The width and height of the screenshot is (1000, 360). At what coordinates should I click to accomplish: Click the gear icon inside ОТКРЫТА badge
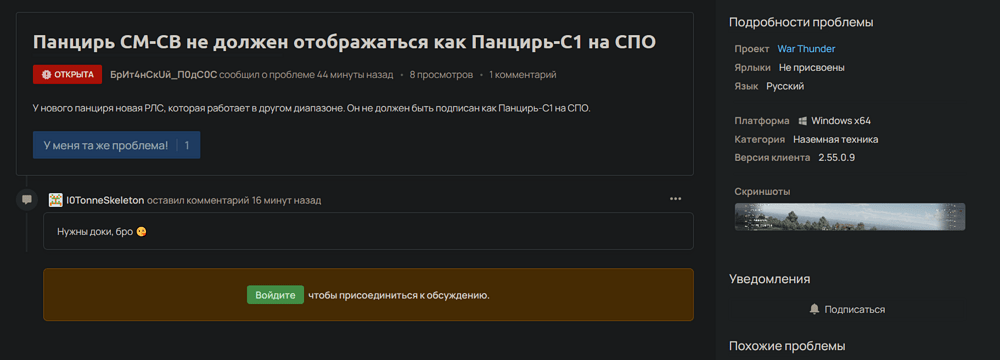[x=46, y=75]
